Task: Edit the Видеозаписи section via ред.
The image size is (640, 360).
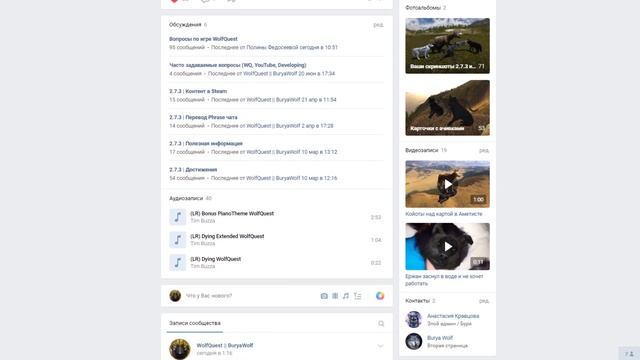Action: (484, 151)
